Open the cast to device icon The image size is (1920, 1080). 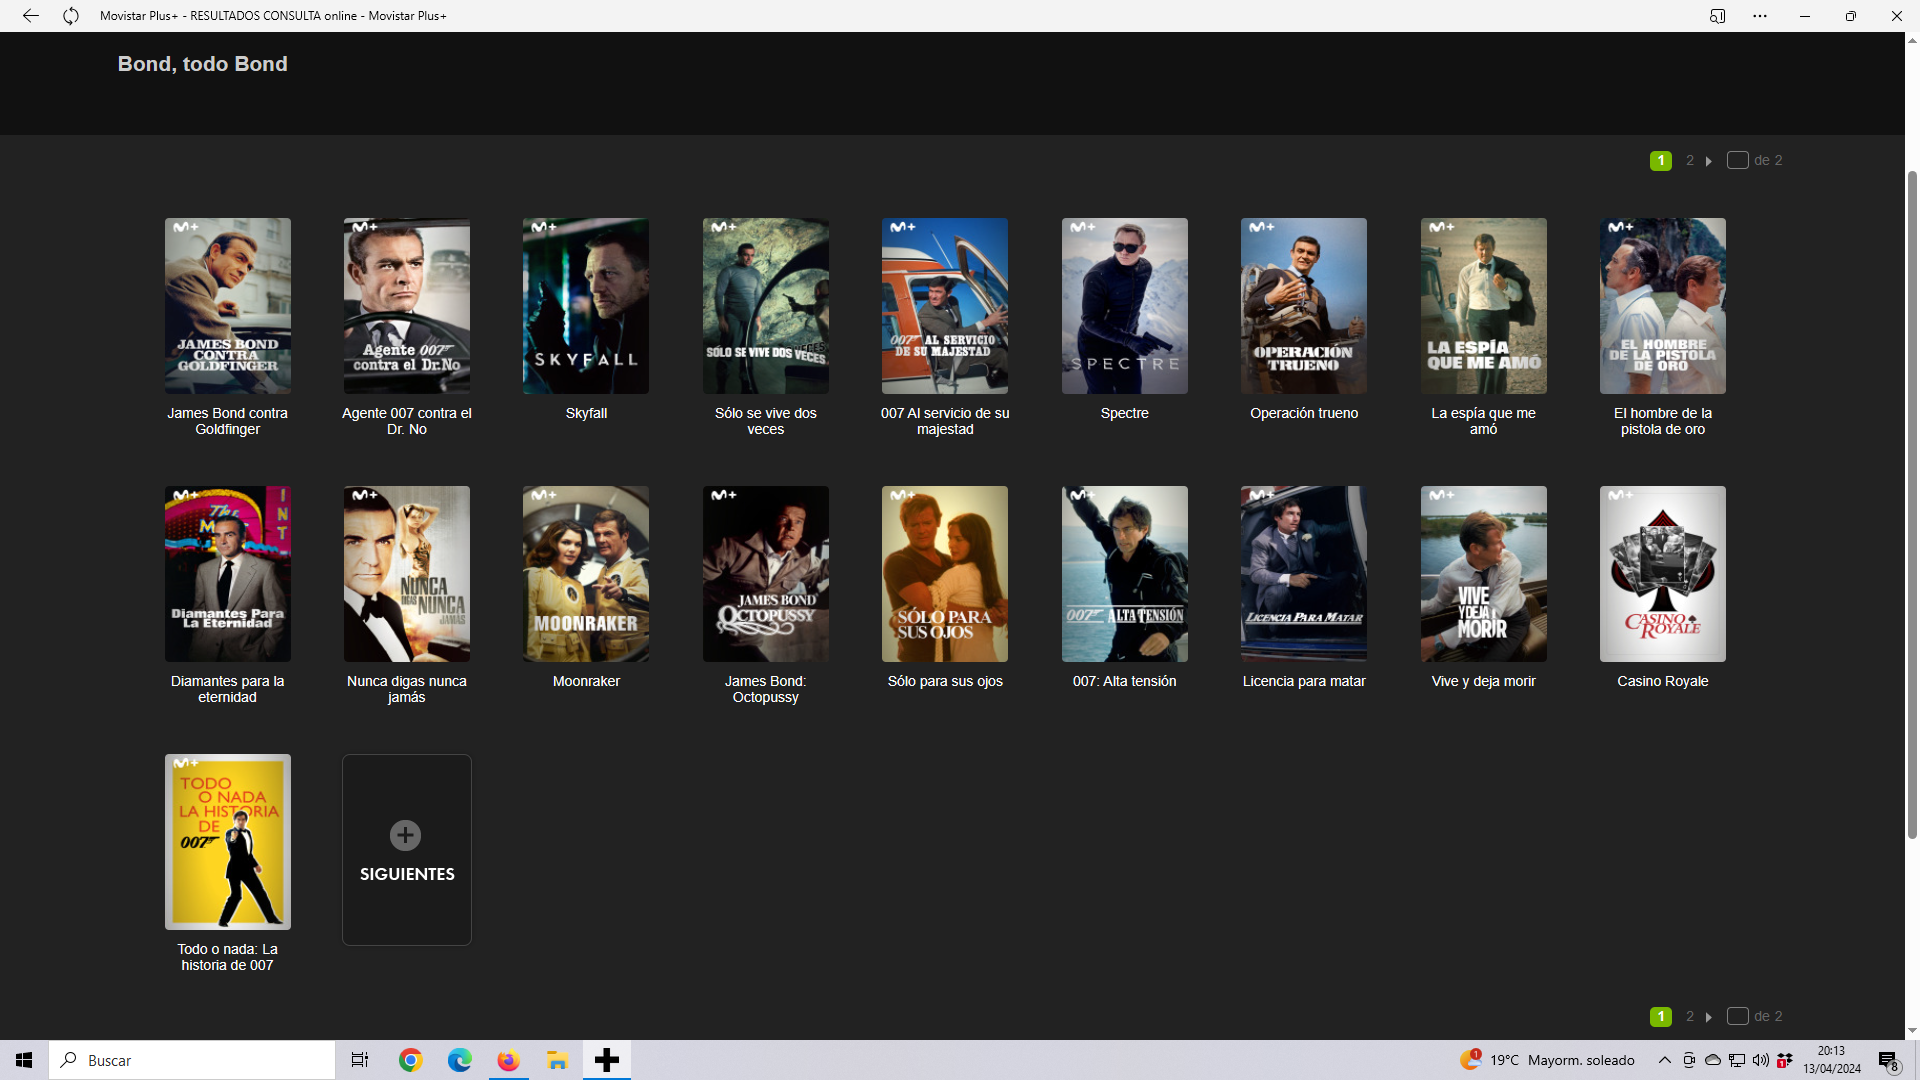click(1717, 16)
